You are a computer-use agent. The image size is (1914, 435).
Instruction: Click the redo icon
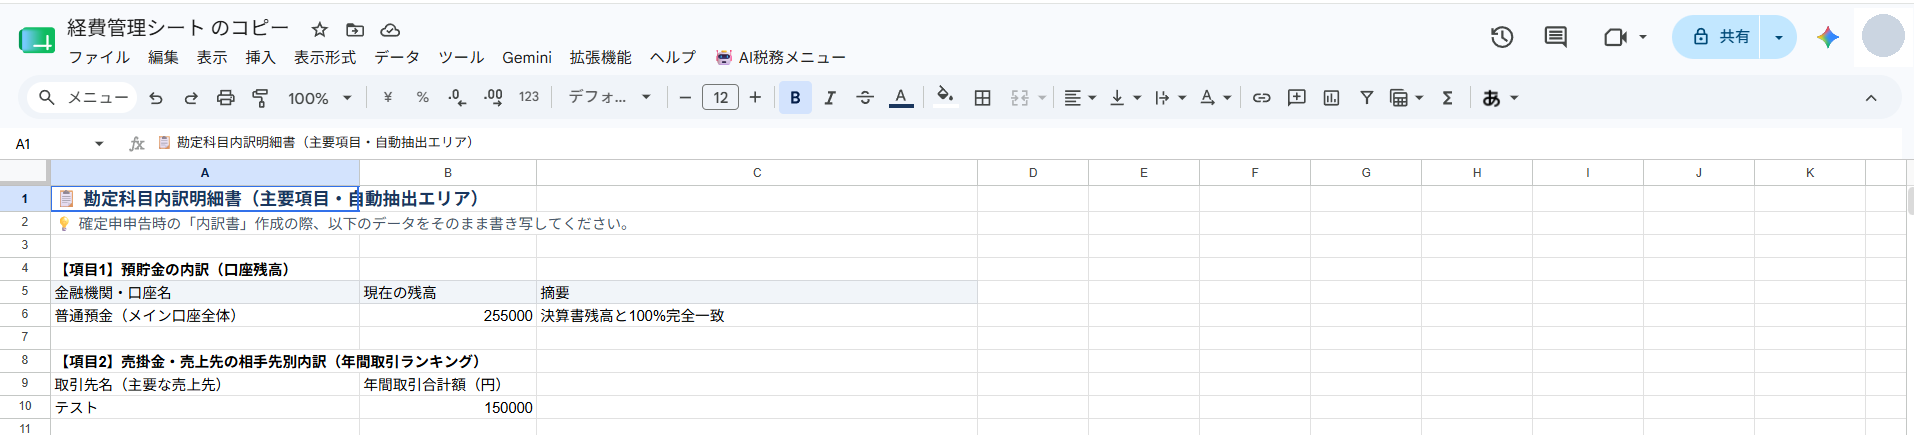190,98
